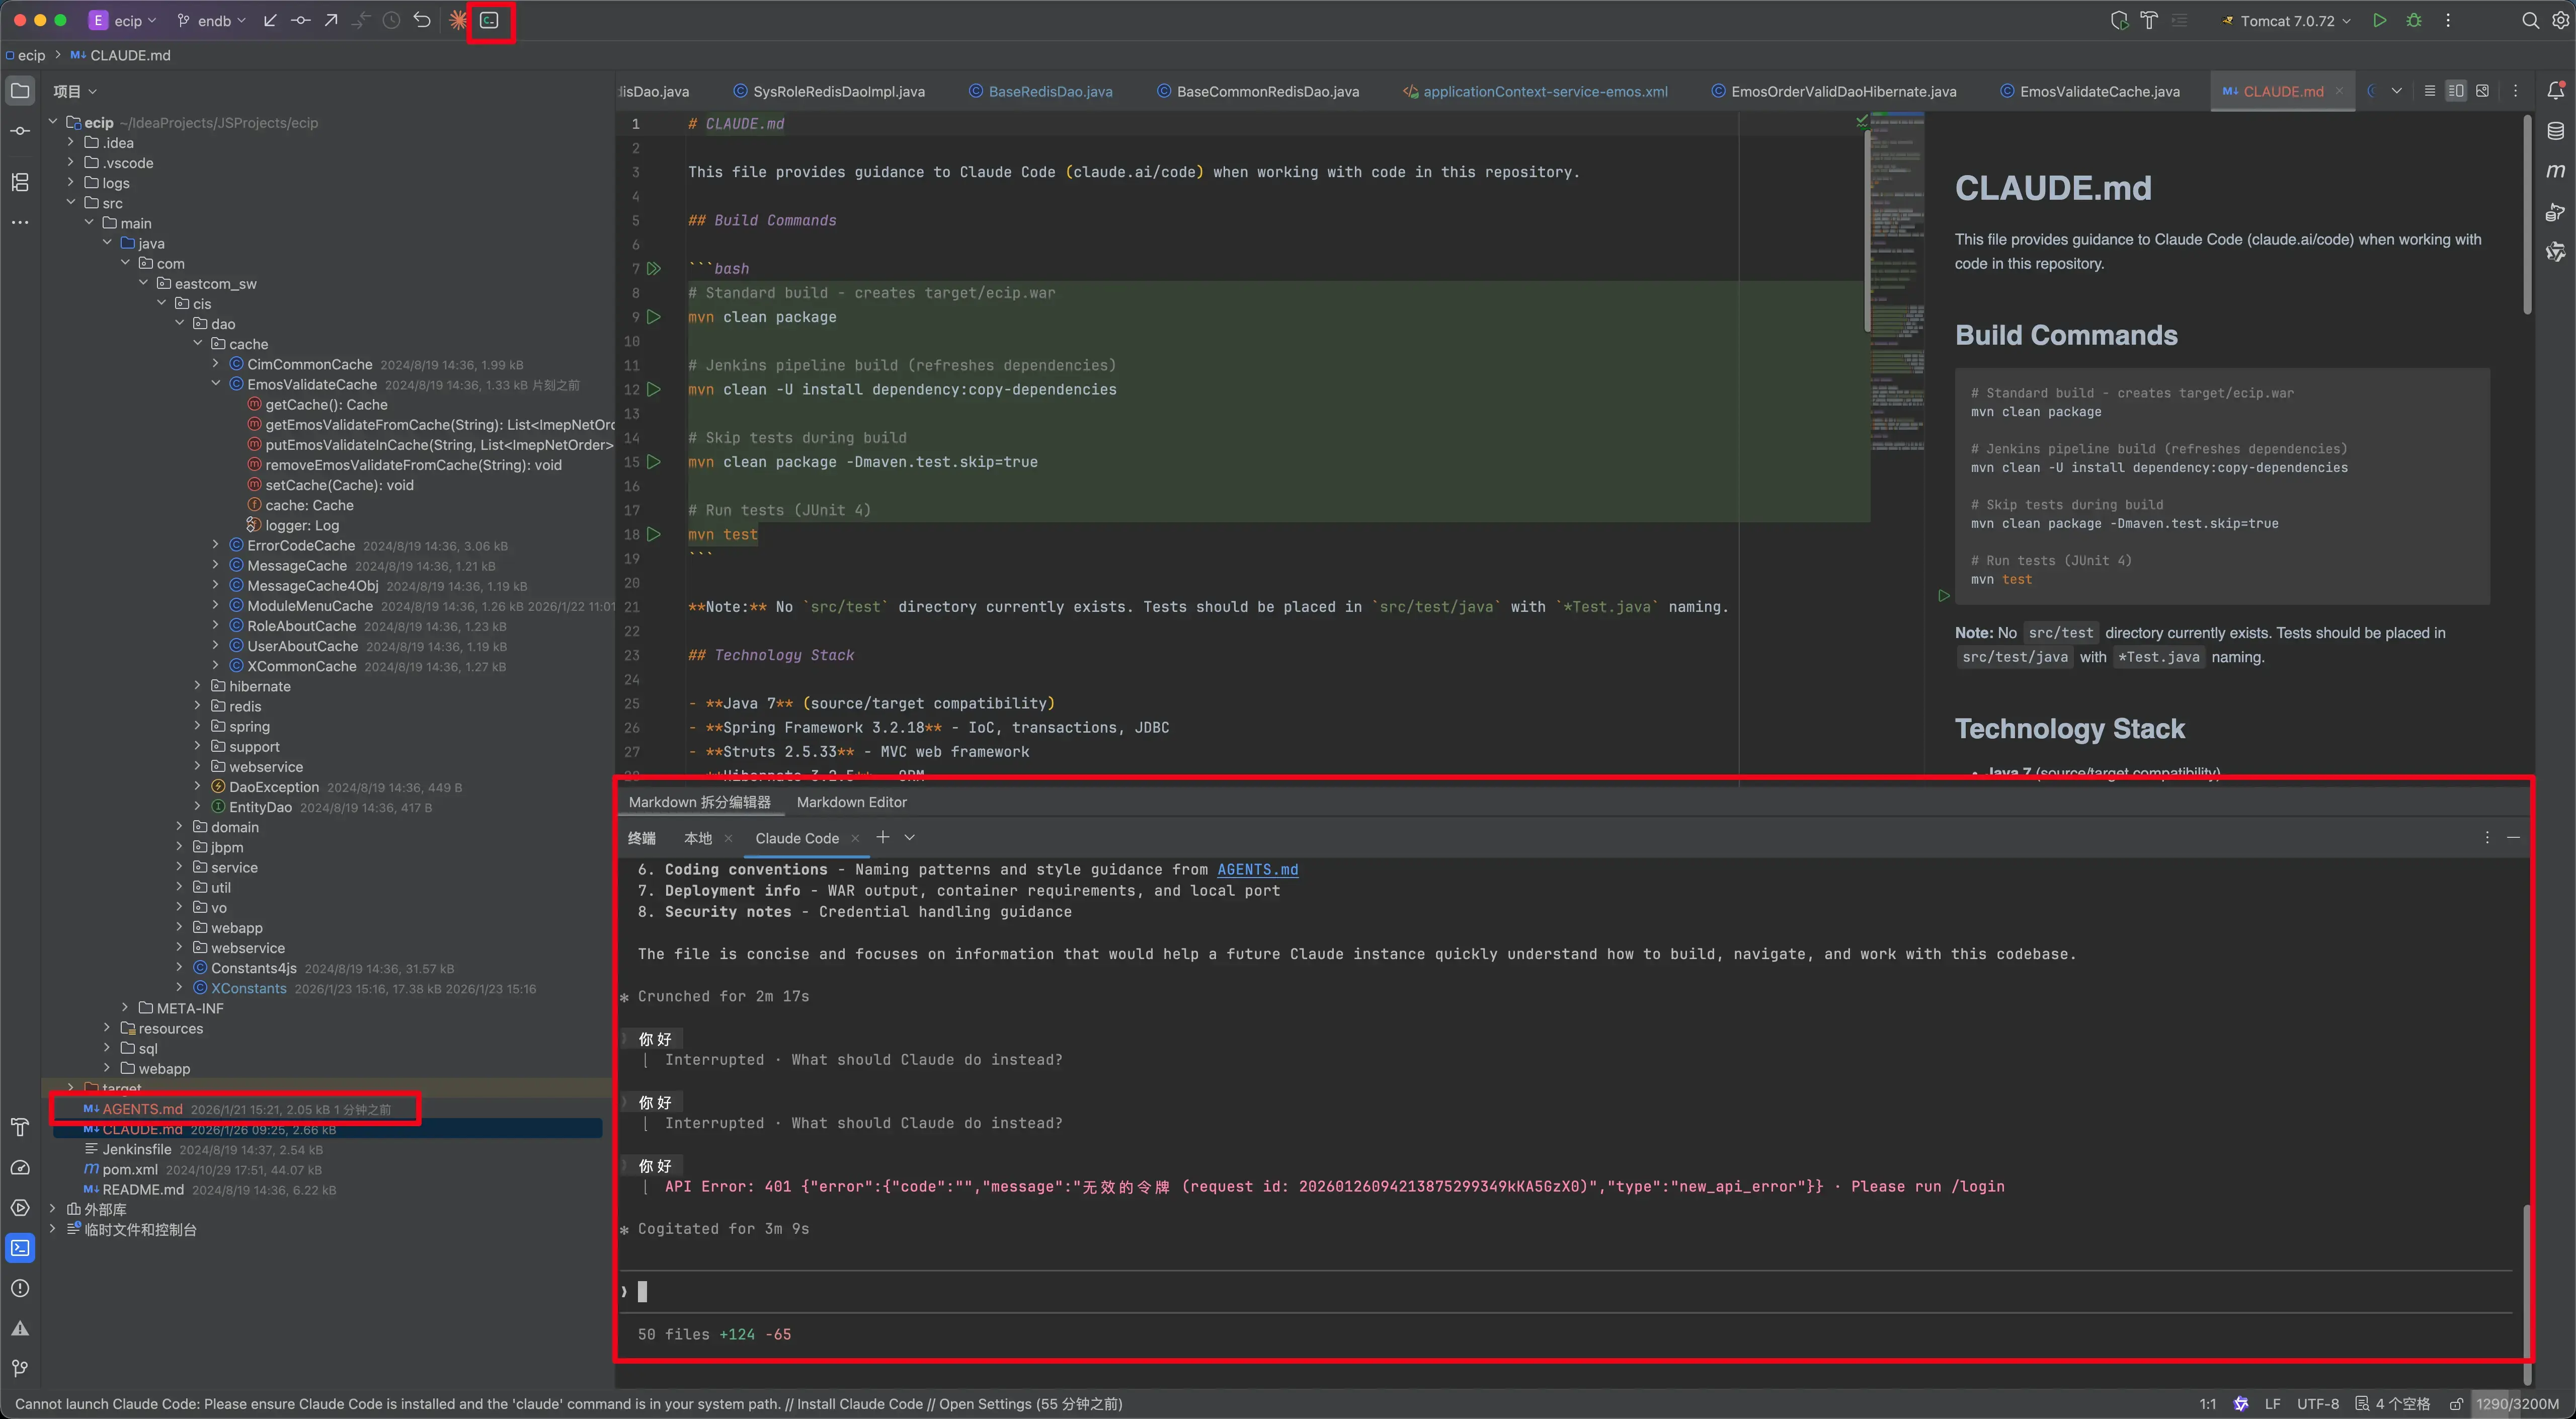Open the Commit tool window in left sidebar
This screenshot has height=1419, width=2576.
coord(20,131)
